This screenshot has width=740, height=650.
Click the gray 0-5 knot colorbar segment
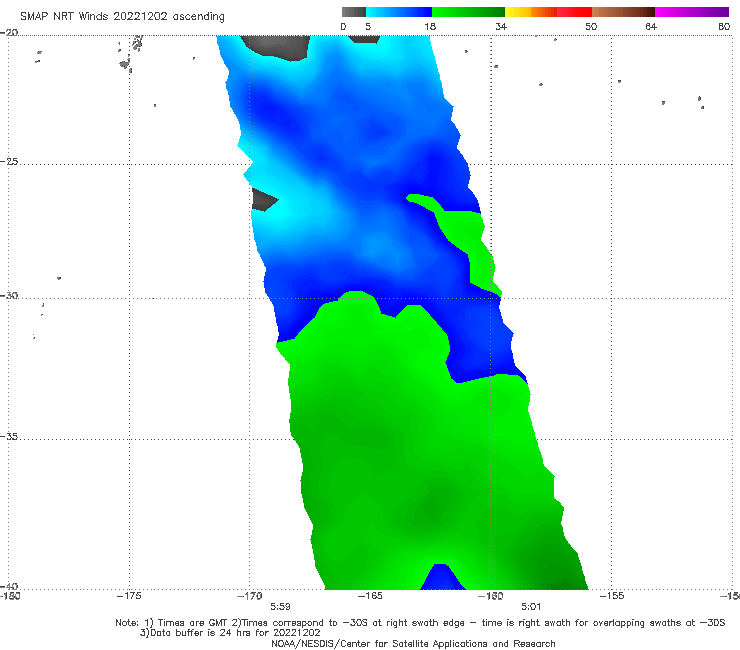(x=354, y=12)
